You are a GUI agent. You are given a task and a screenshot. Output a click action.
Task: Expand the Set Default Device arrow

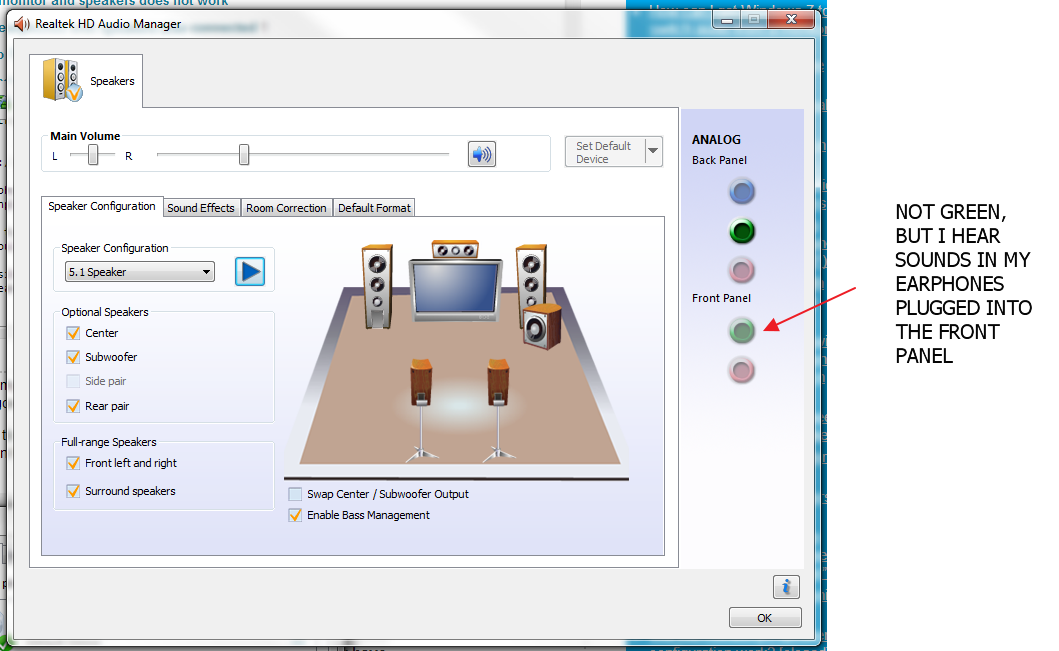point(653,151)
